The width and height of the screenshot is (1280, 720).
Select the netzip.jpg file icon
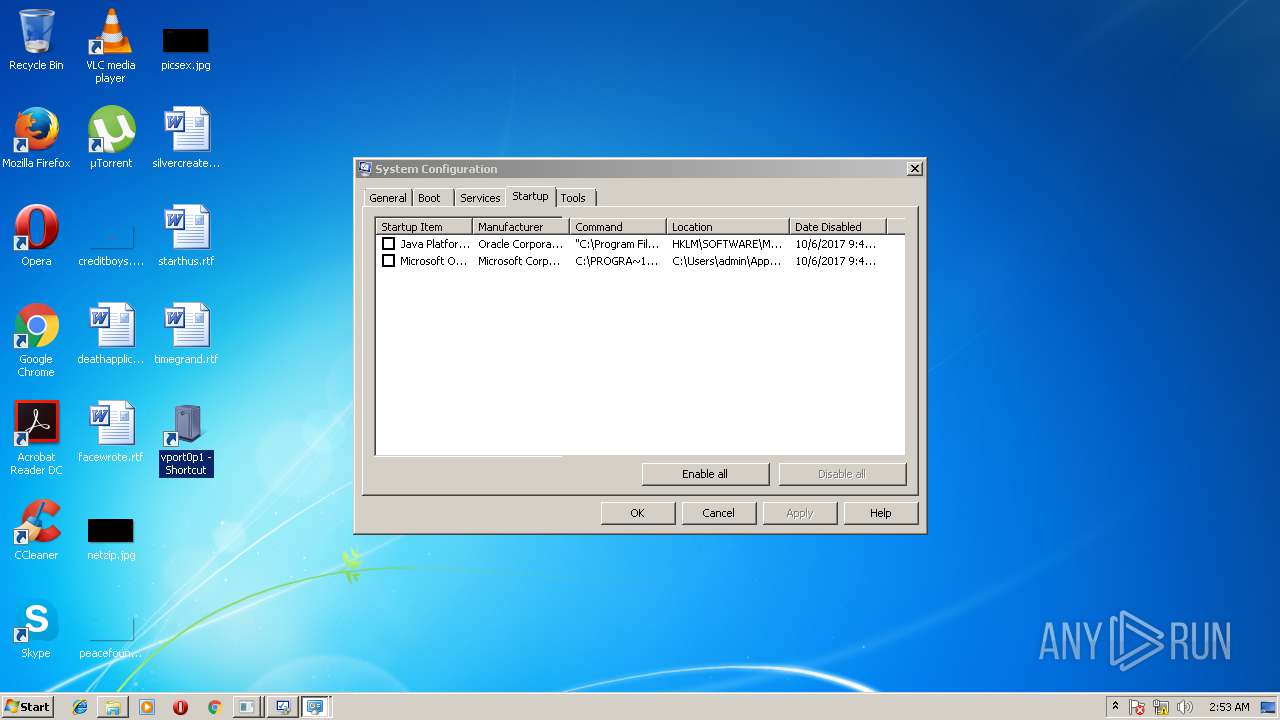110,538
